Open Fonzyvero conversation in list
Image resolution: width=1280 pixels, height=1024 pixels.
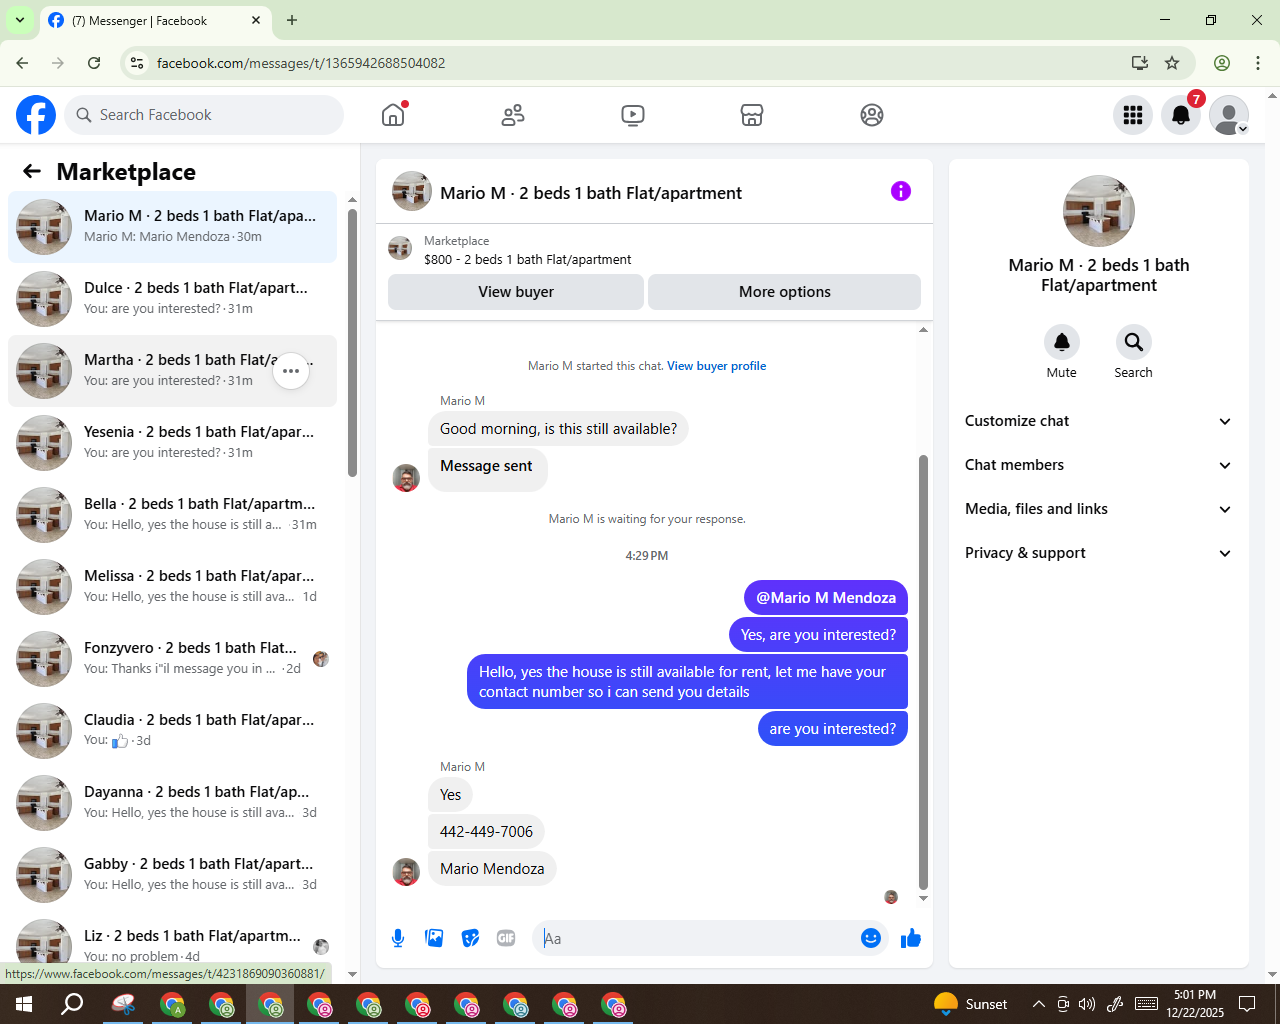click(x=173, y=659)
